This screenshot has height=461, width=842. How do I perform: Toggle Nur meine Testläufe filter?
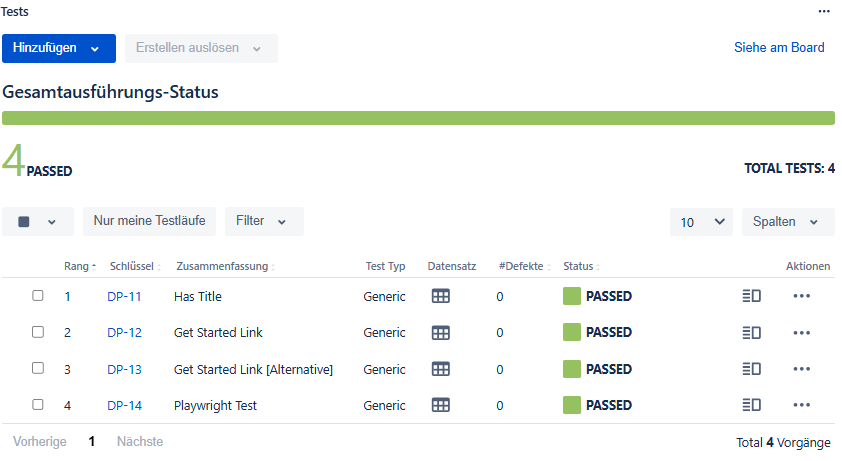(149, 221)
